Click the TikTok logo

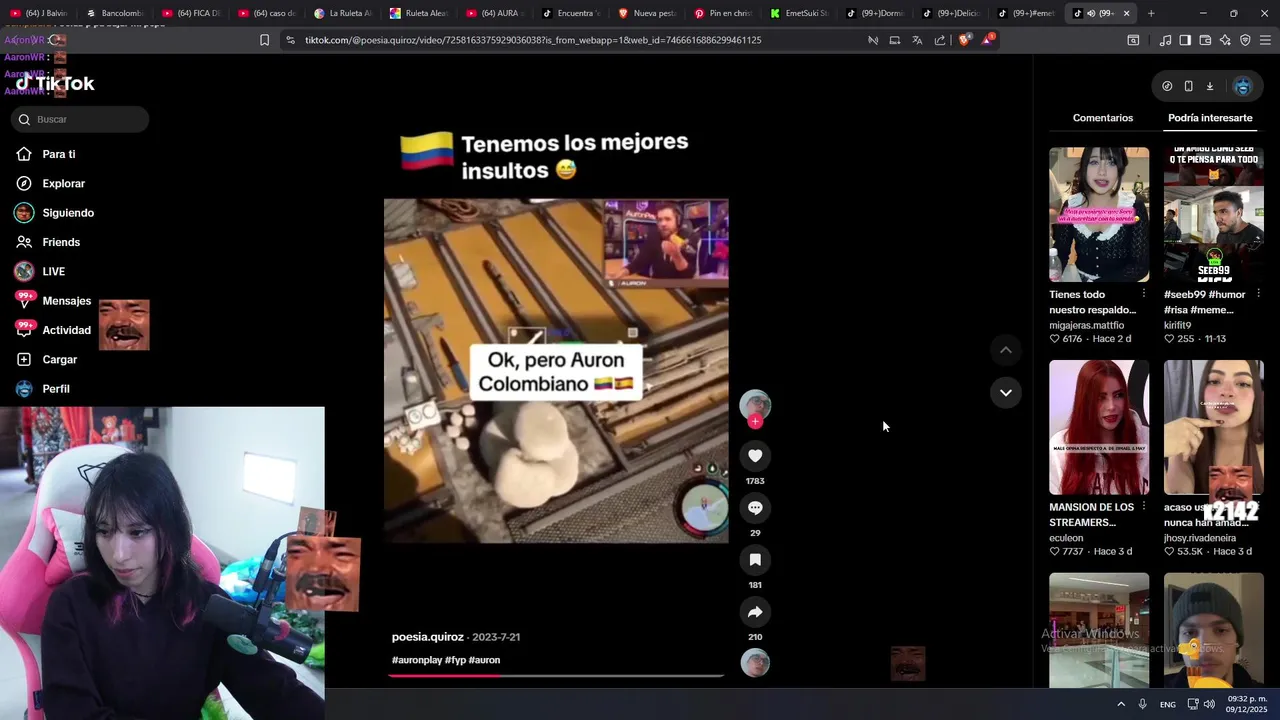point(56,84)
